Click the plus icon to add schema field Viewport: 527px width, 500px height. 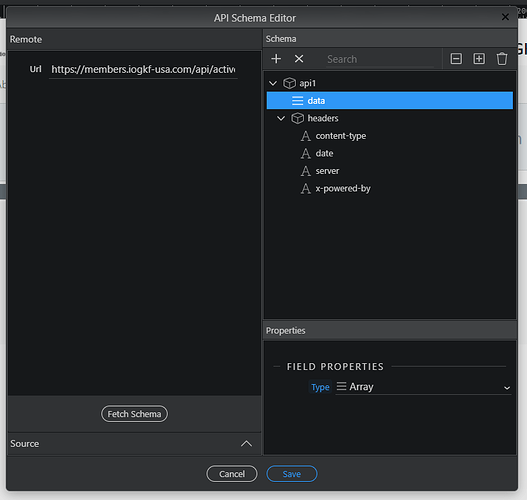pyautogui.click(x=276, y=59)
